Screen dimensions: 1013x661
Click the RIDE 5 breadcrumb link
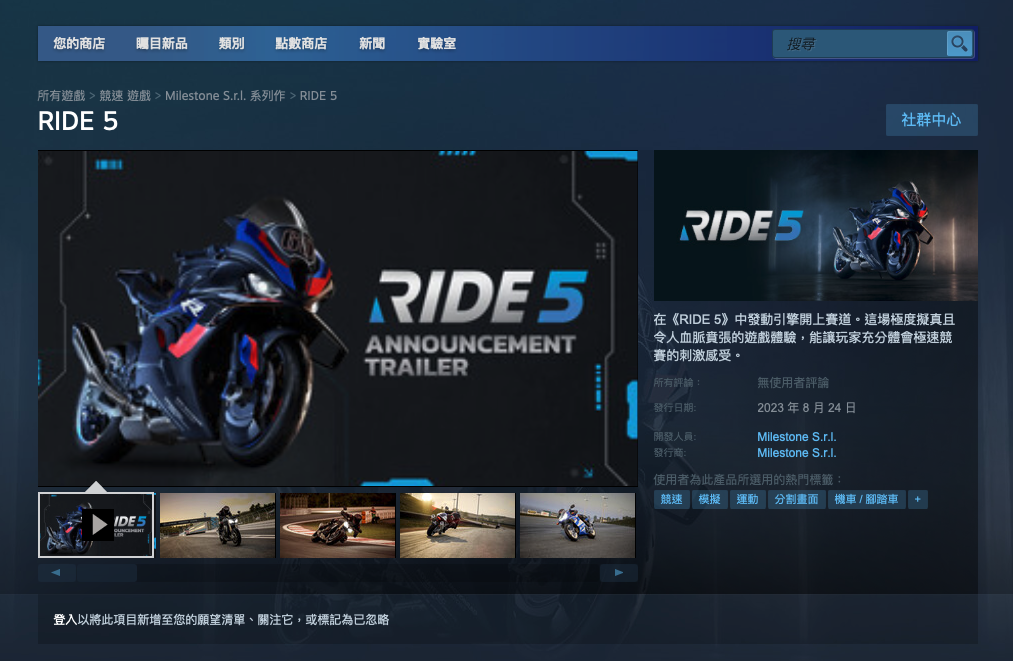(318, 96)
